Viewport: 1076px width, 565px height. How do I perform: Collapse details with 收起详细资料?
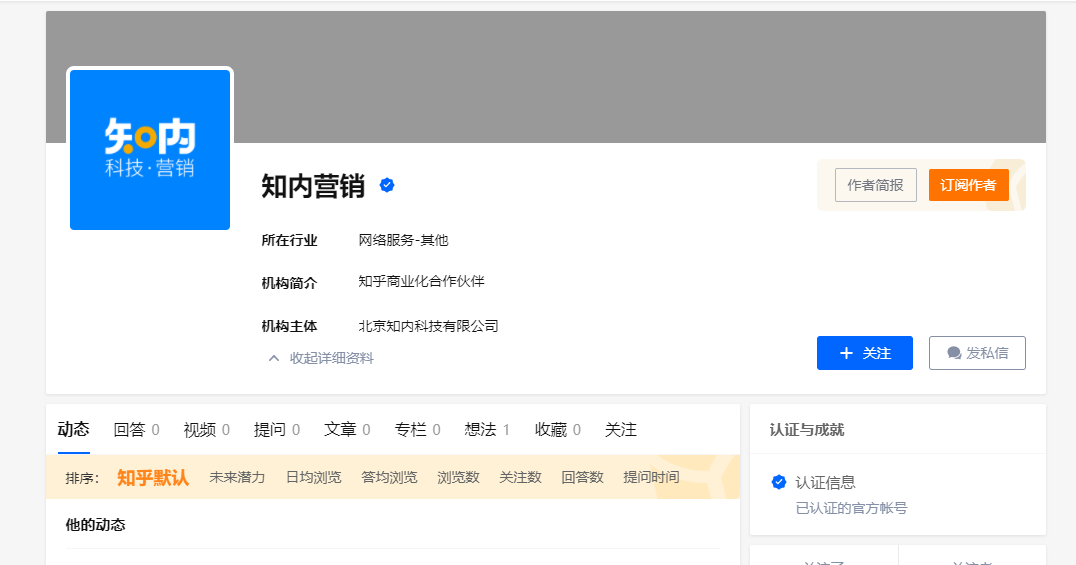tap(320, 358)
